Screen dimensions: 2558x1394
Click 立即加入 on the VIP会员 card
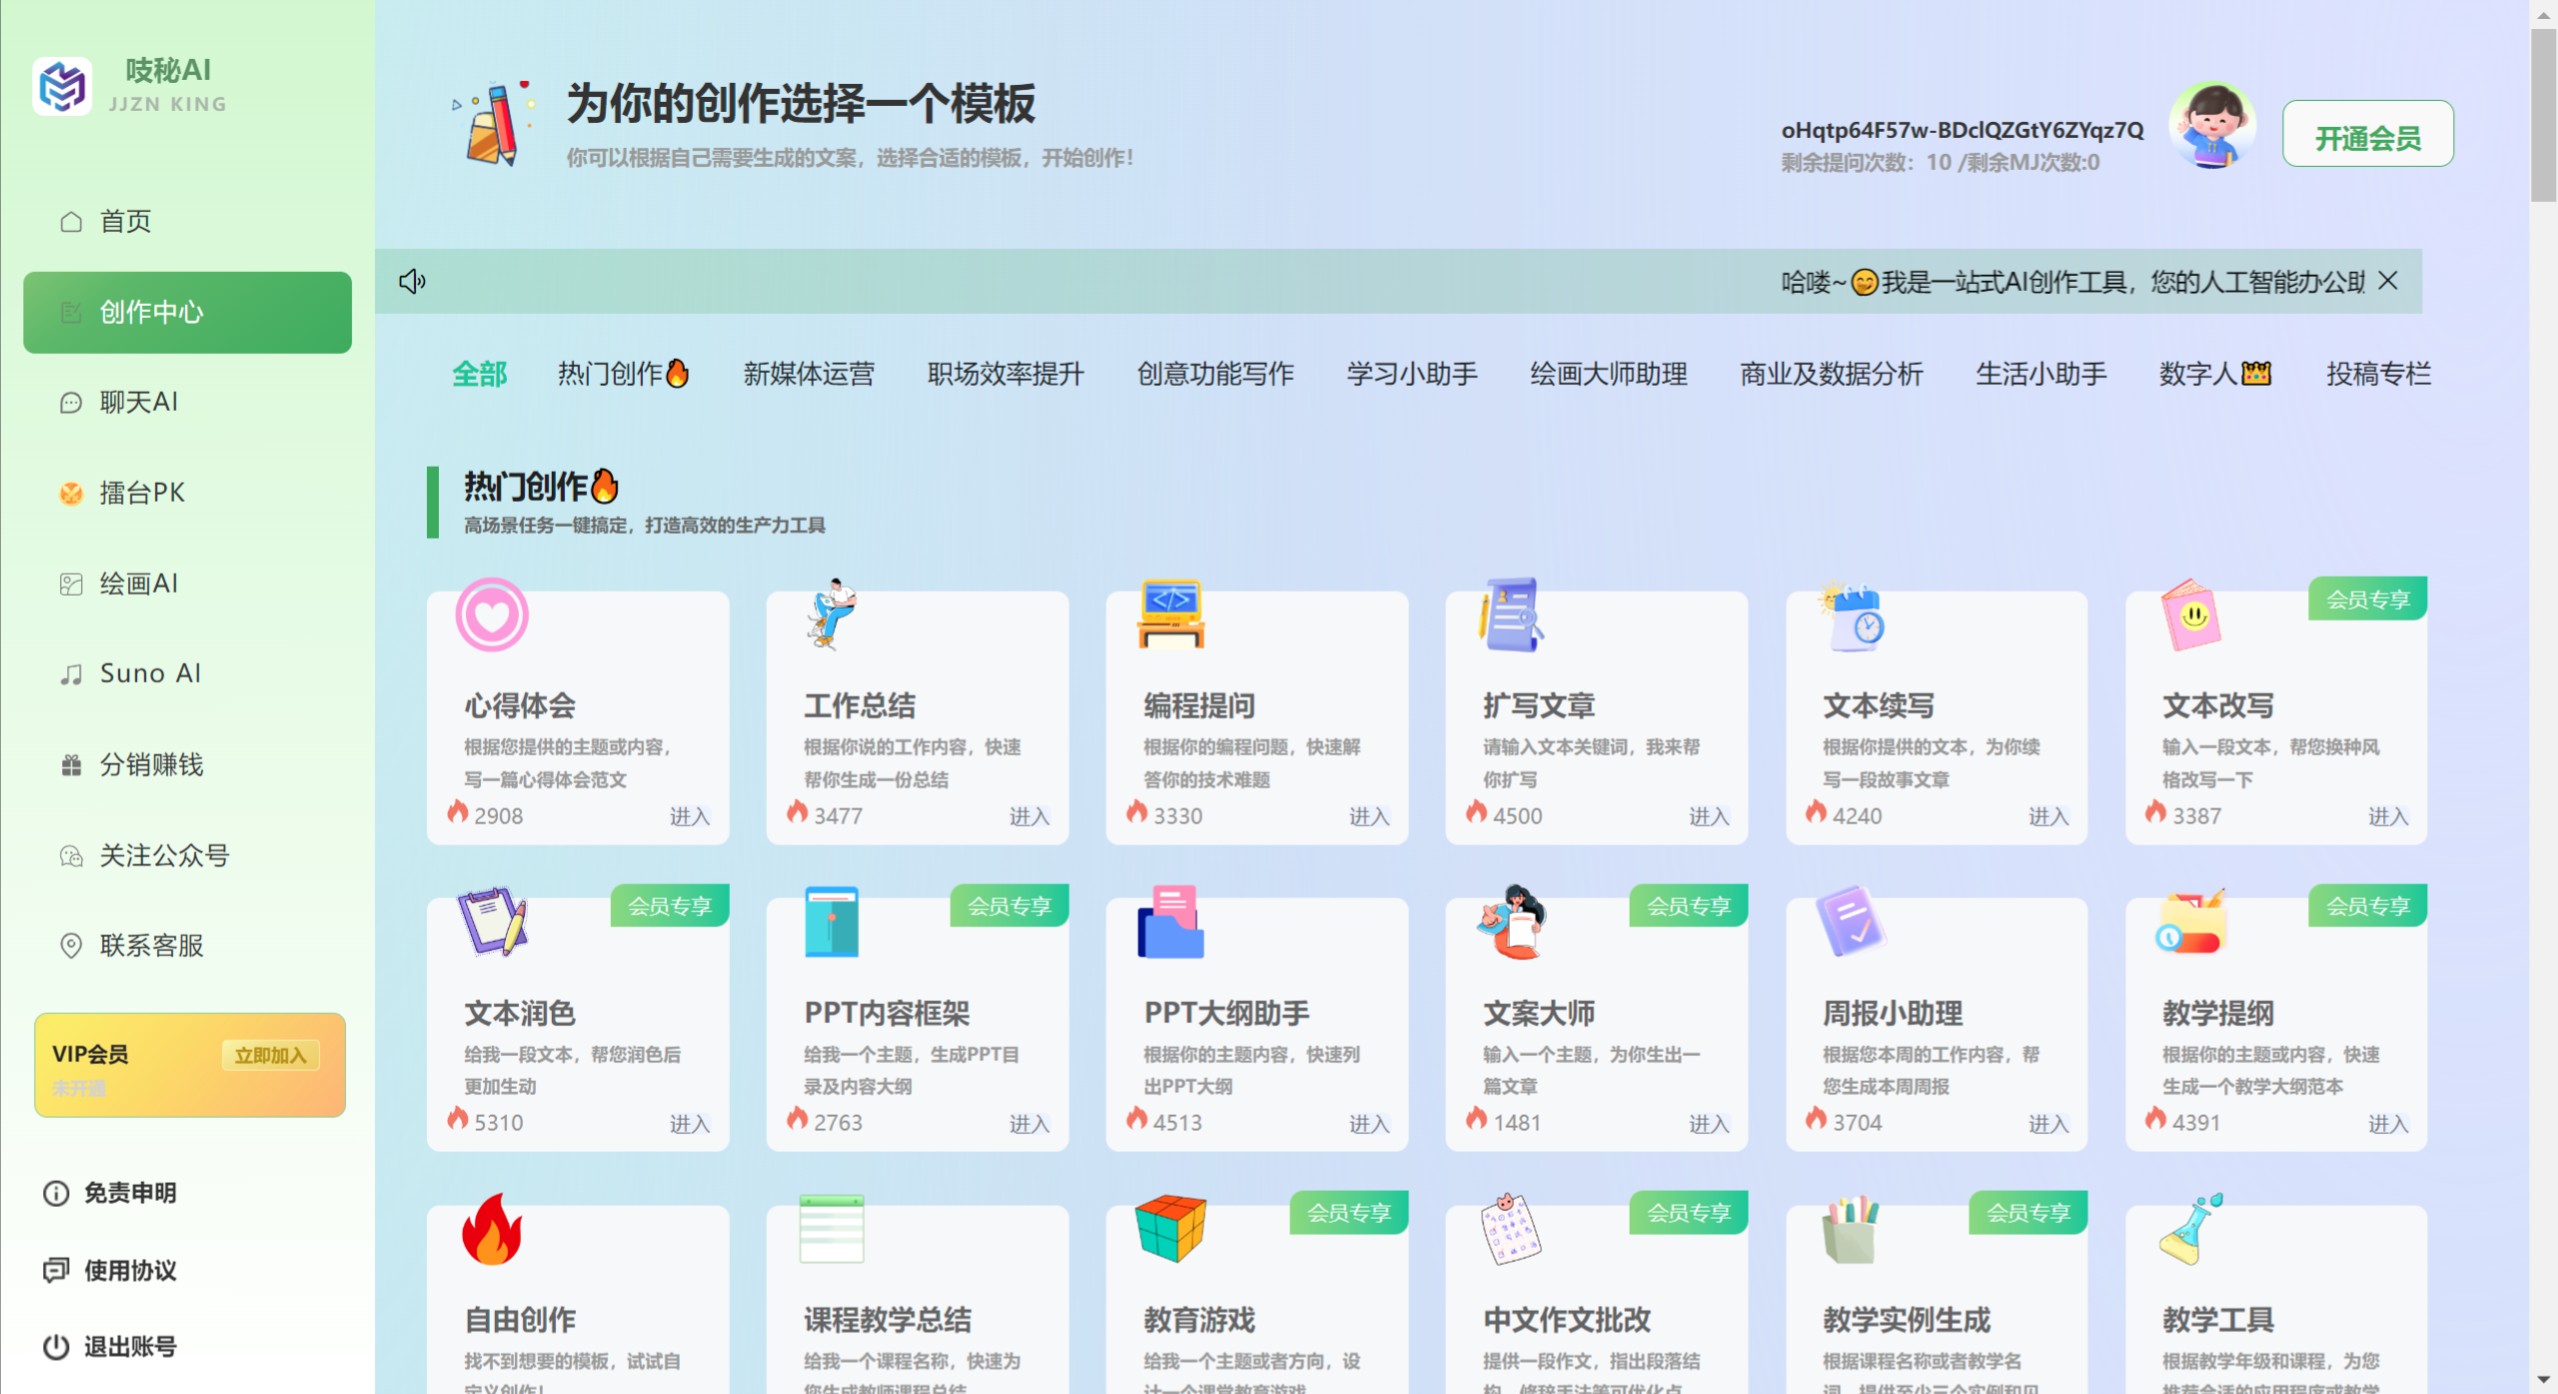tap(270, 1055)
